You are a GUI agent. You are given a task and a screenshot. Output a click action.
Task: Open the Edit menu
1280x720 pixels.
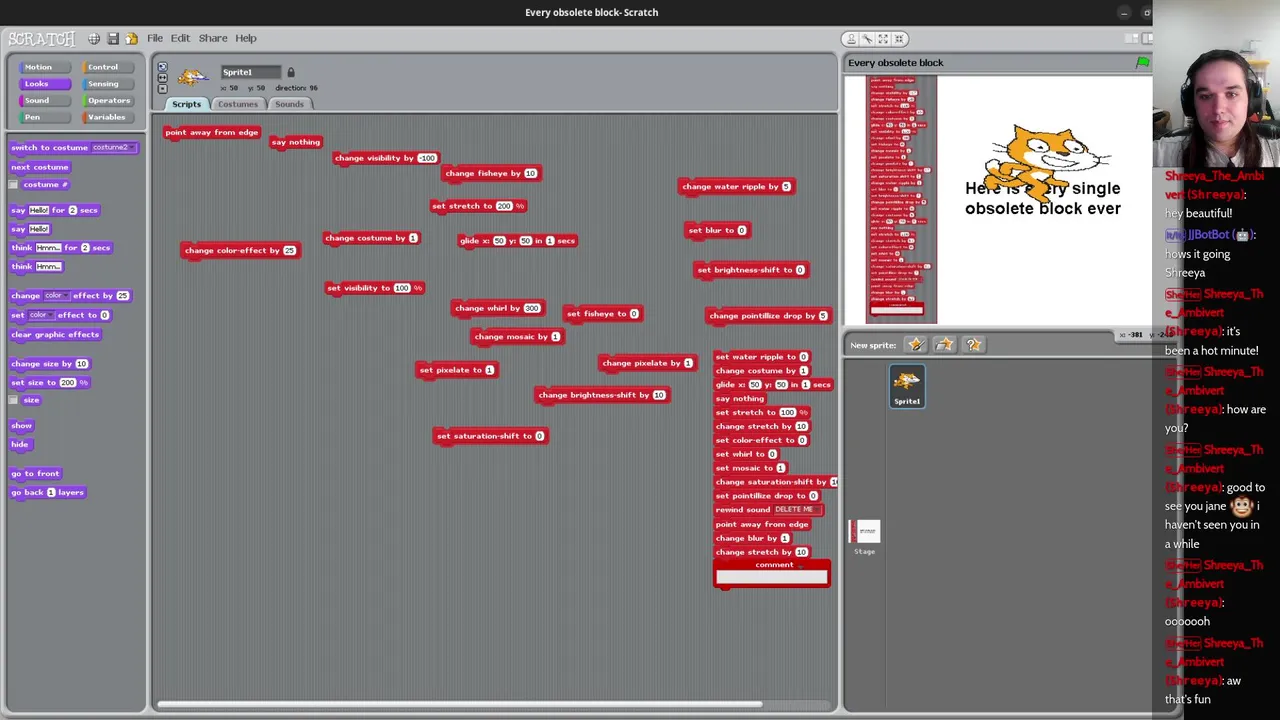coord(180,38)
